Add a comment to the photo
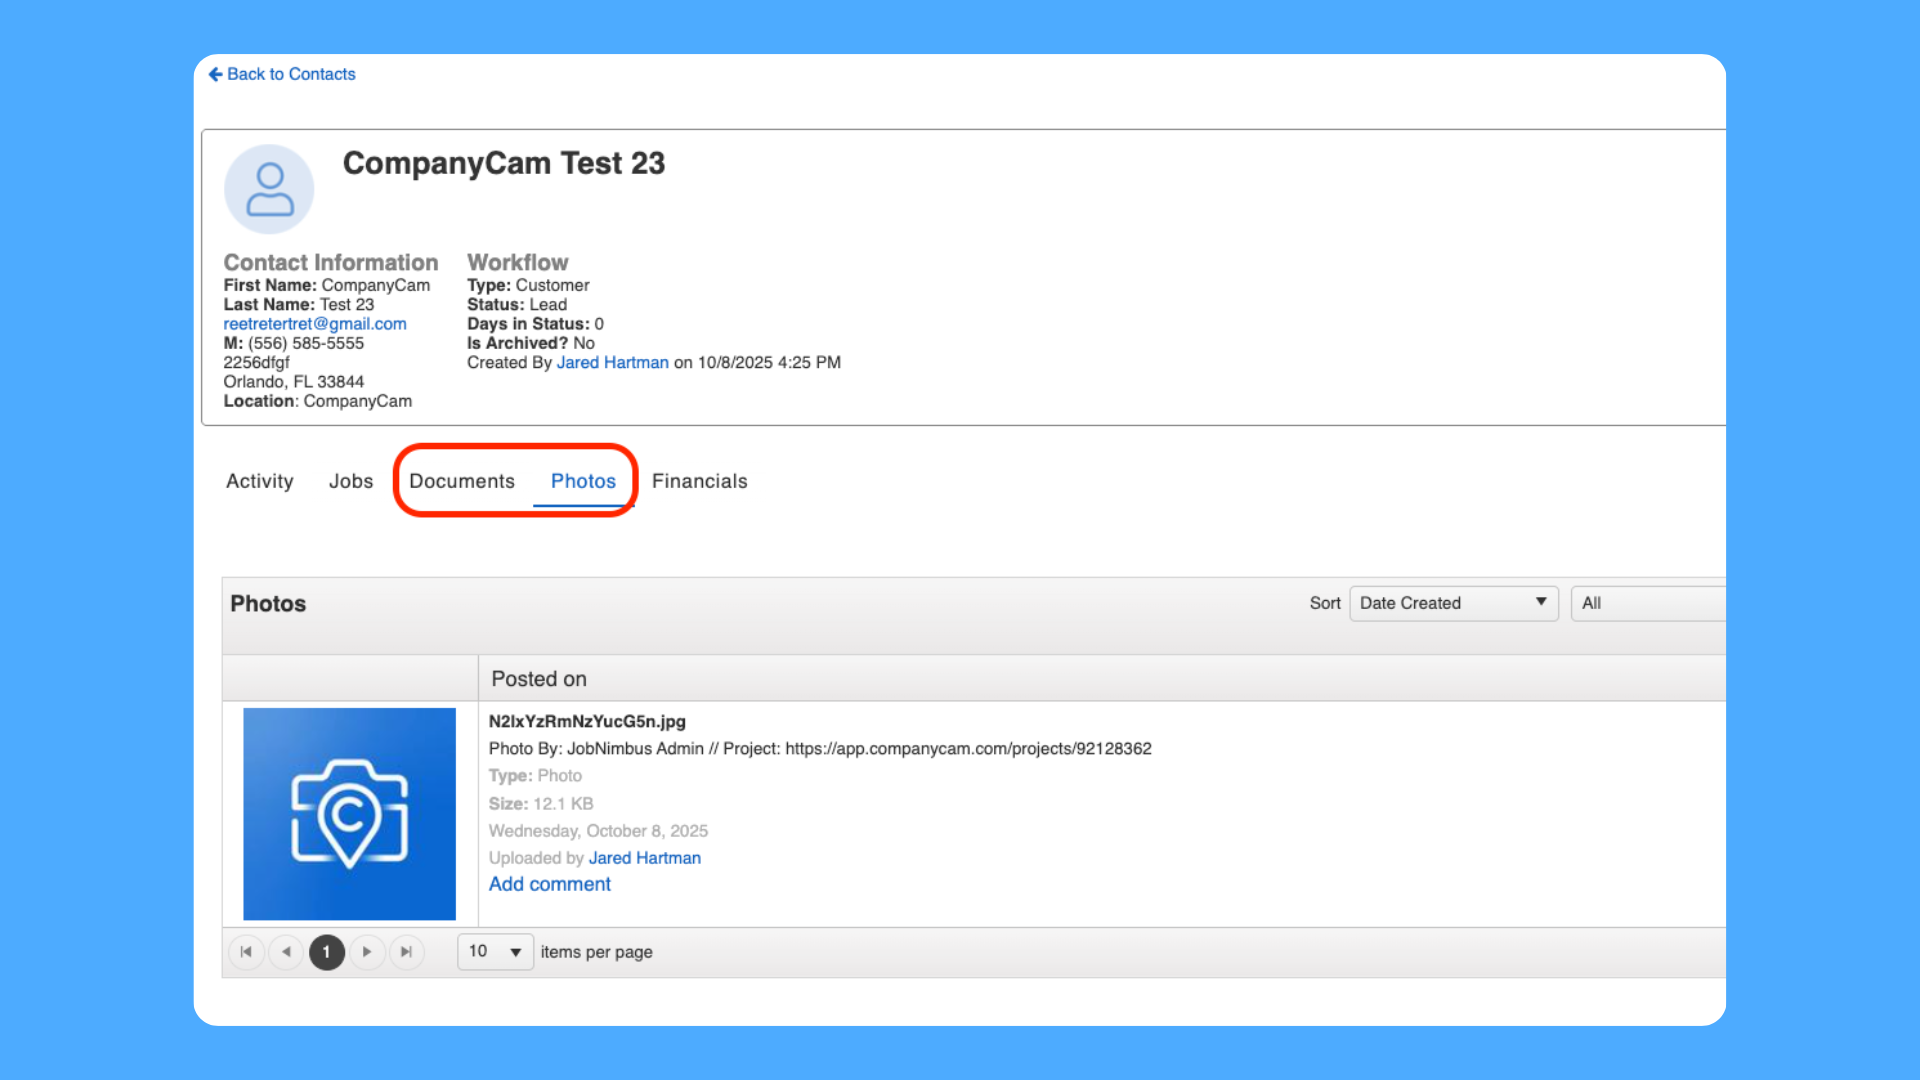The image size is (1920, 1080). click(x=549, y=884)
